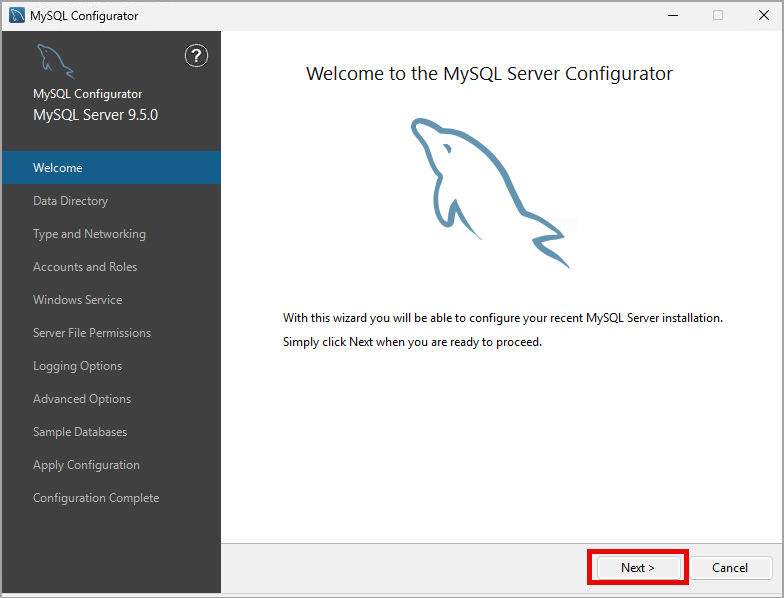The image size is (784, 598).
Task: Click the Welcome to MySQL Server Configurator heading
Action: [x=489, y=74]
